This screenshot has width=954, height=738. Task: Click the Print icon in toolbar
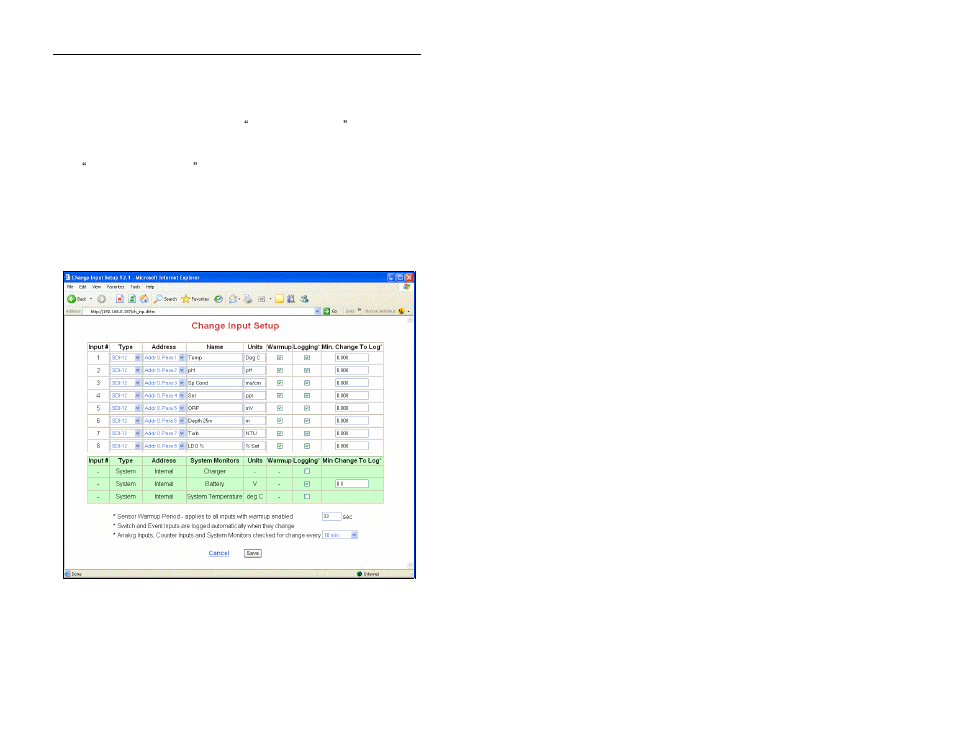pos(248,299)
